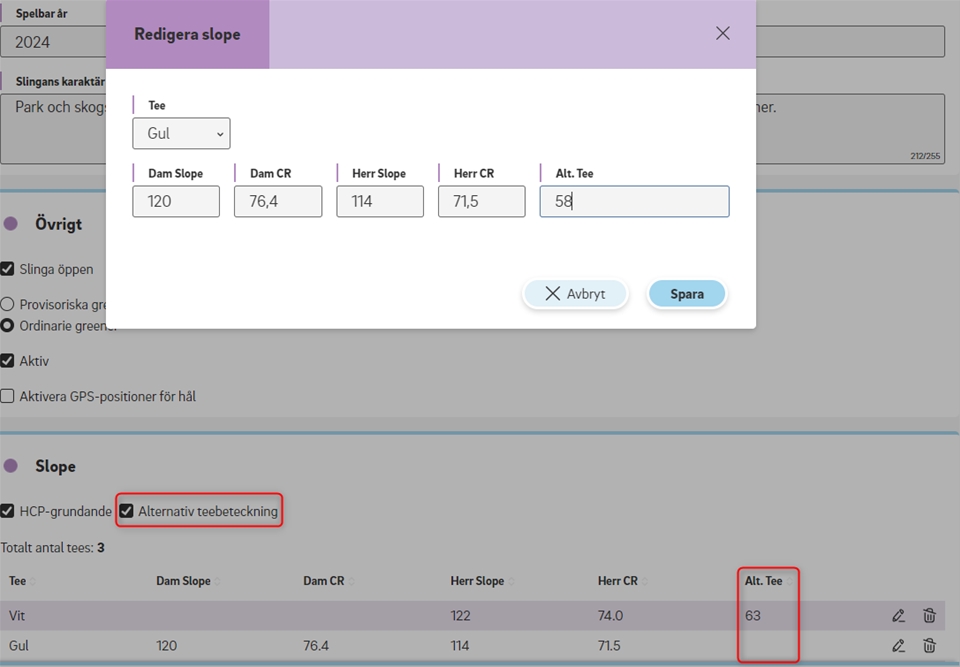Screen dimensions: 960x667
Task: Cancel editing with Avbryt button
Action: click(x=576, y=294)
